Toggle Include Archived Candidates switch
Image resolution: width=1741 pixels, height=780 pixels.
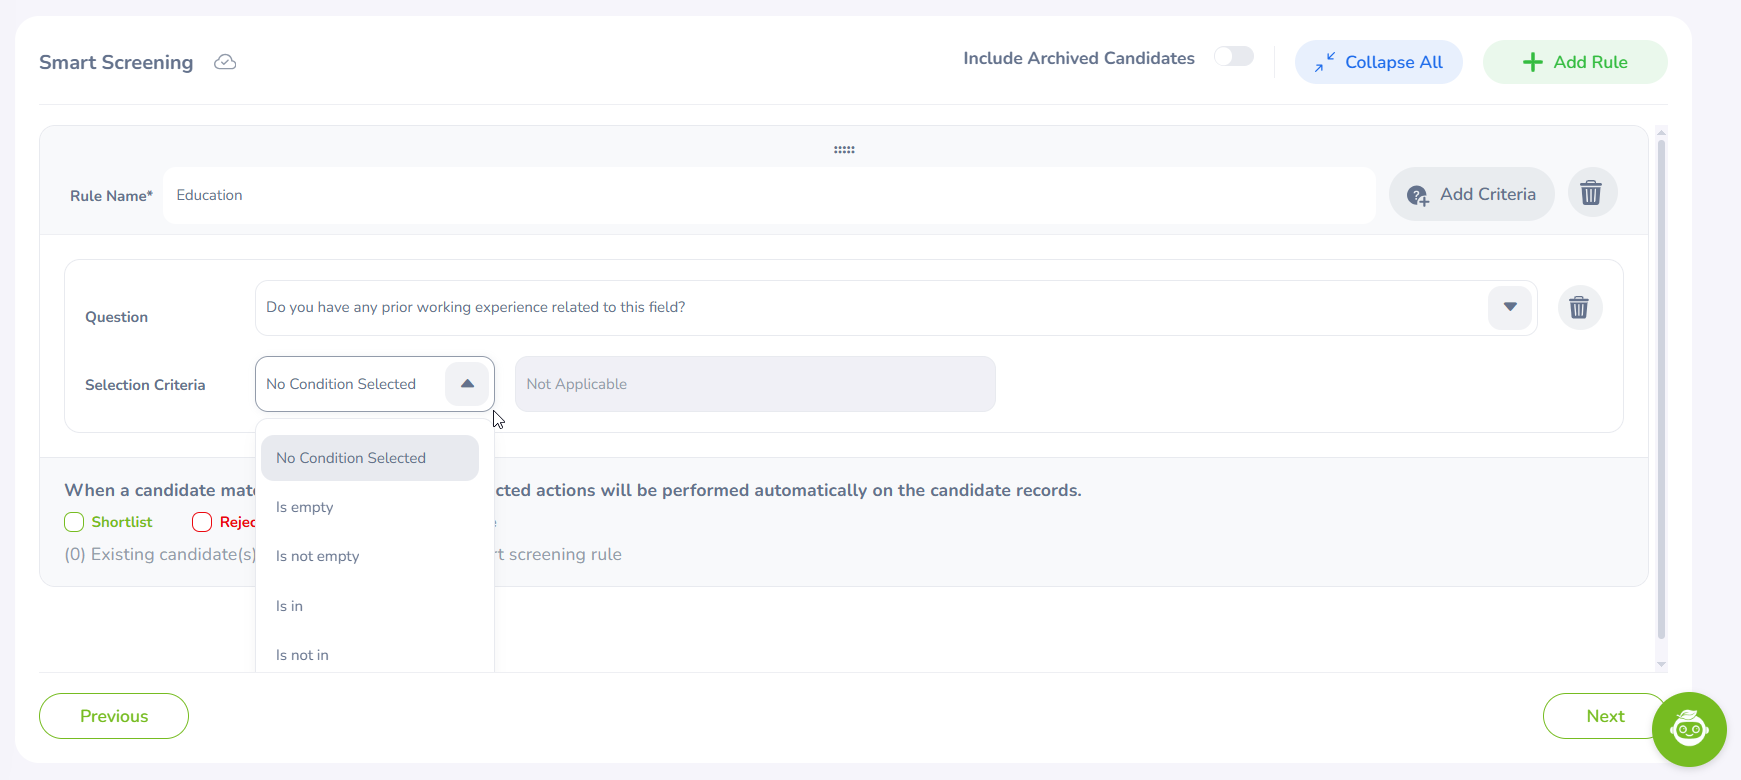click(x=1233, y=57)
